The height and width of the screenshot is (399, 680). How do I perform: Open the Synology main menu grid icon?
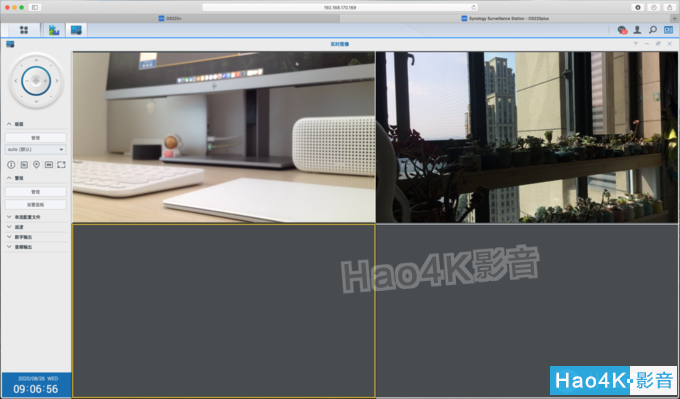[24, 30]
